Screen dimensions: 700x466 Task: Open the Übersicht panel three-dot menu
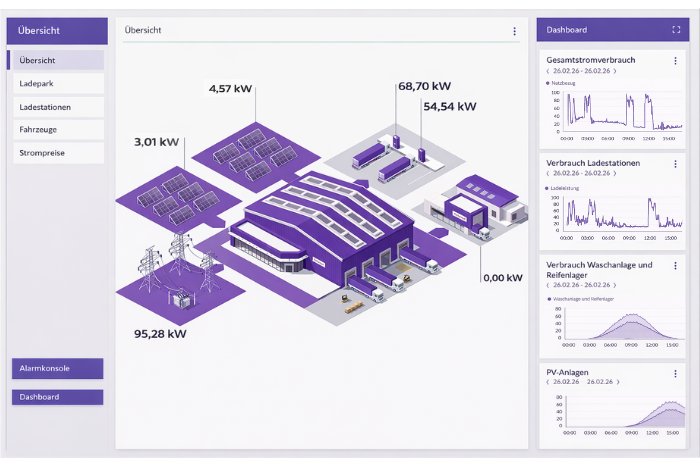[x=515, y=31]
